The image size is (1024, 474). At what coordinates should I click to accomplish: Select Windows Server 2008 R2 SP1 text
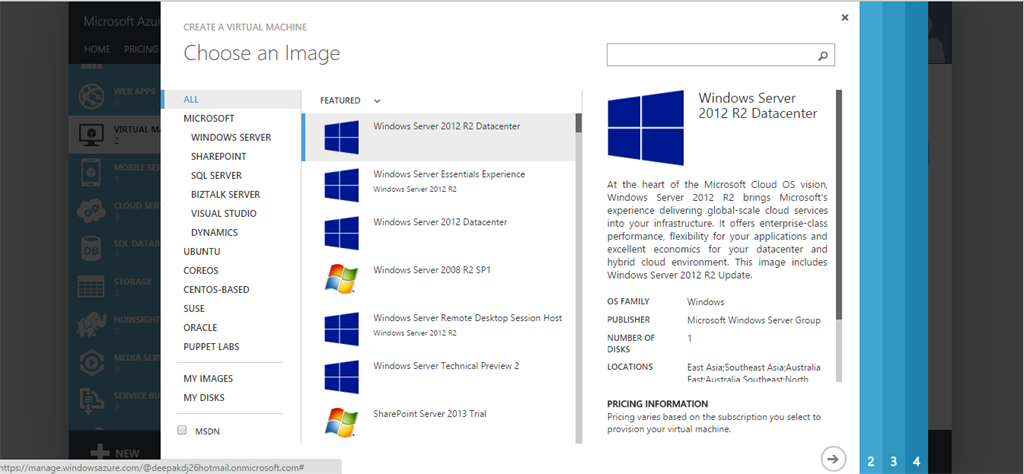tap(432, 270)
